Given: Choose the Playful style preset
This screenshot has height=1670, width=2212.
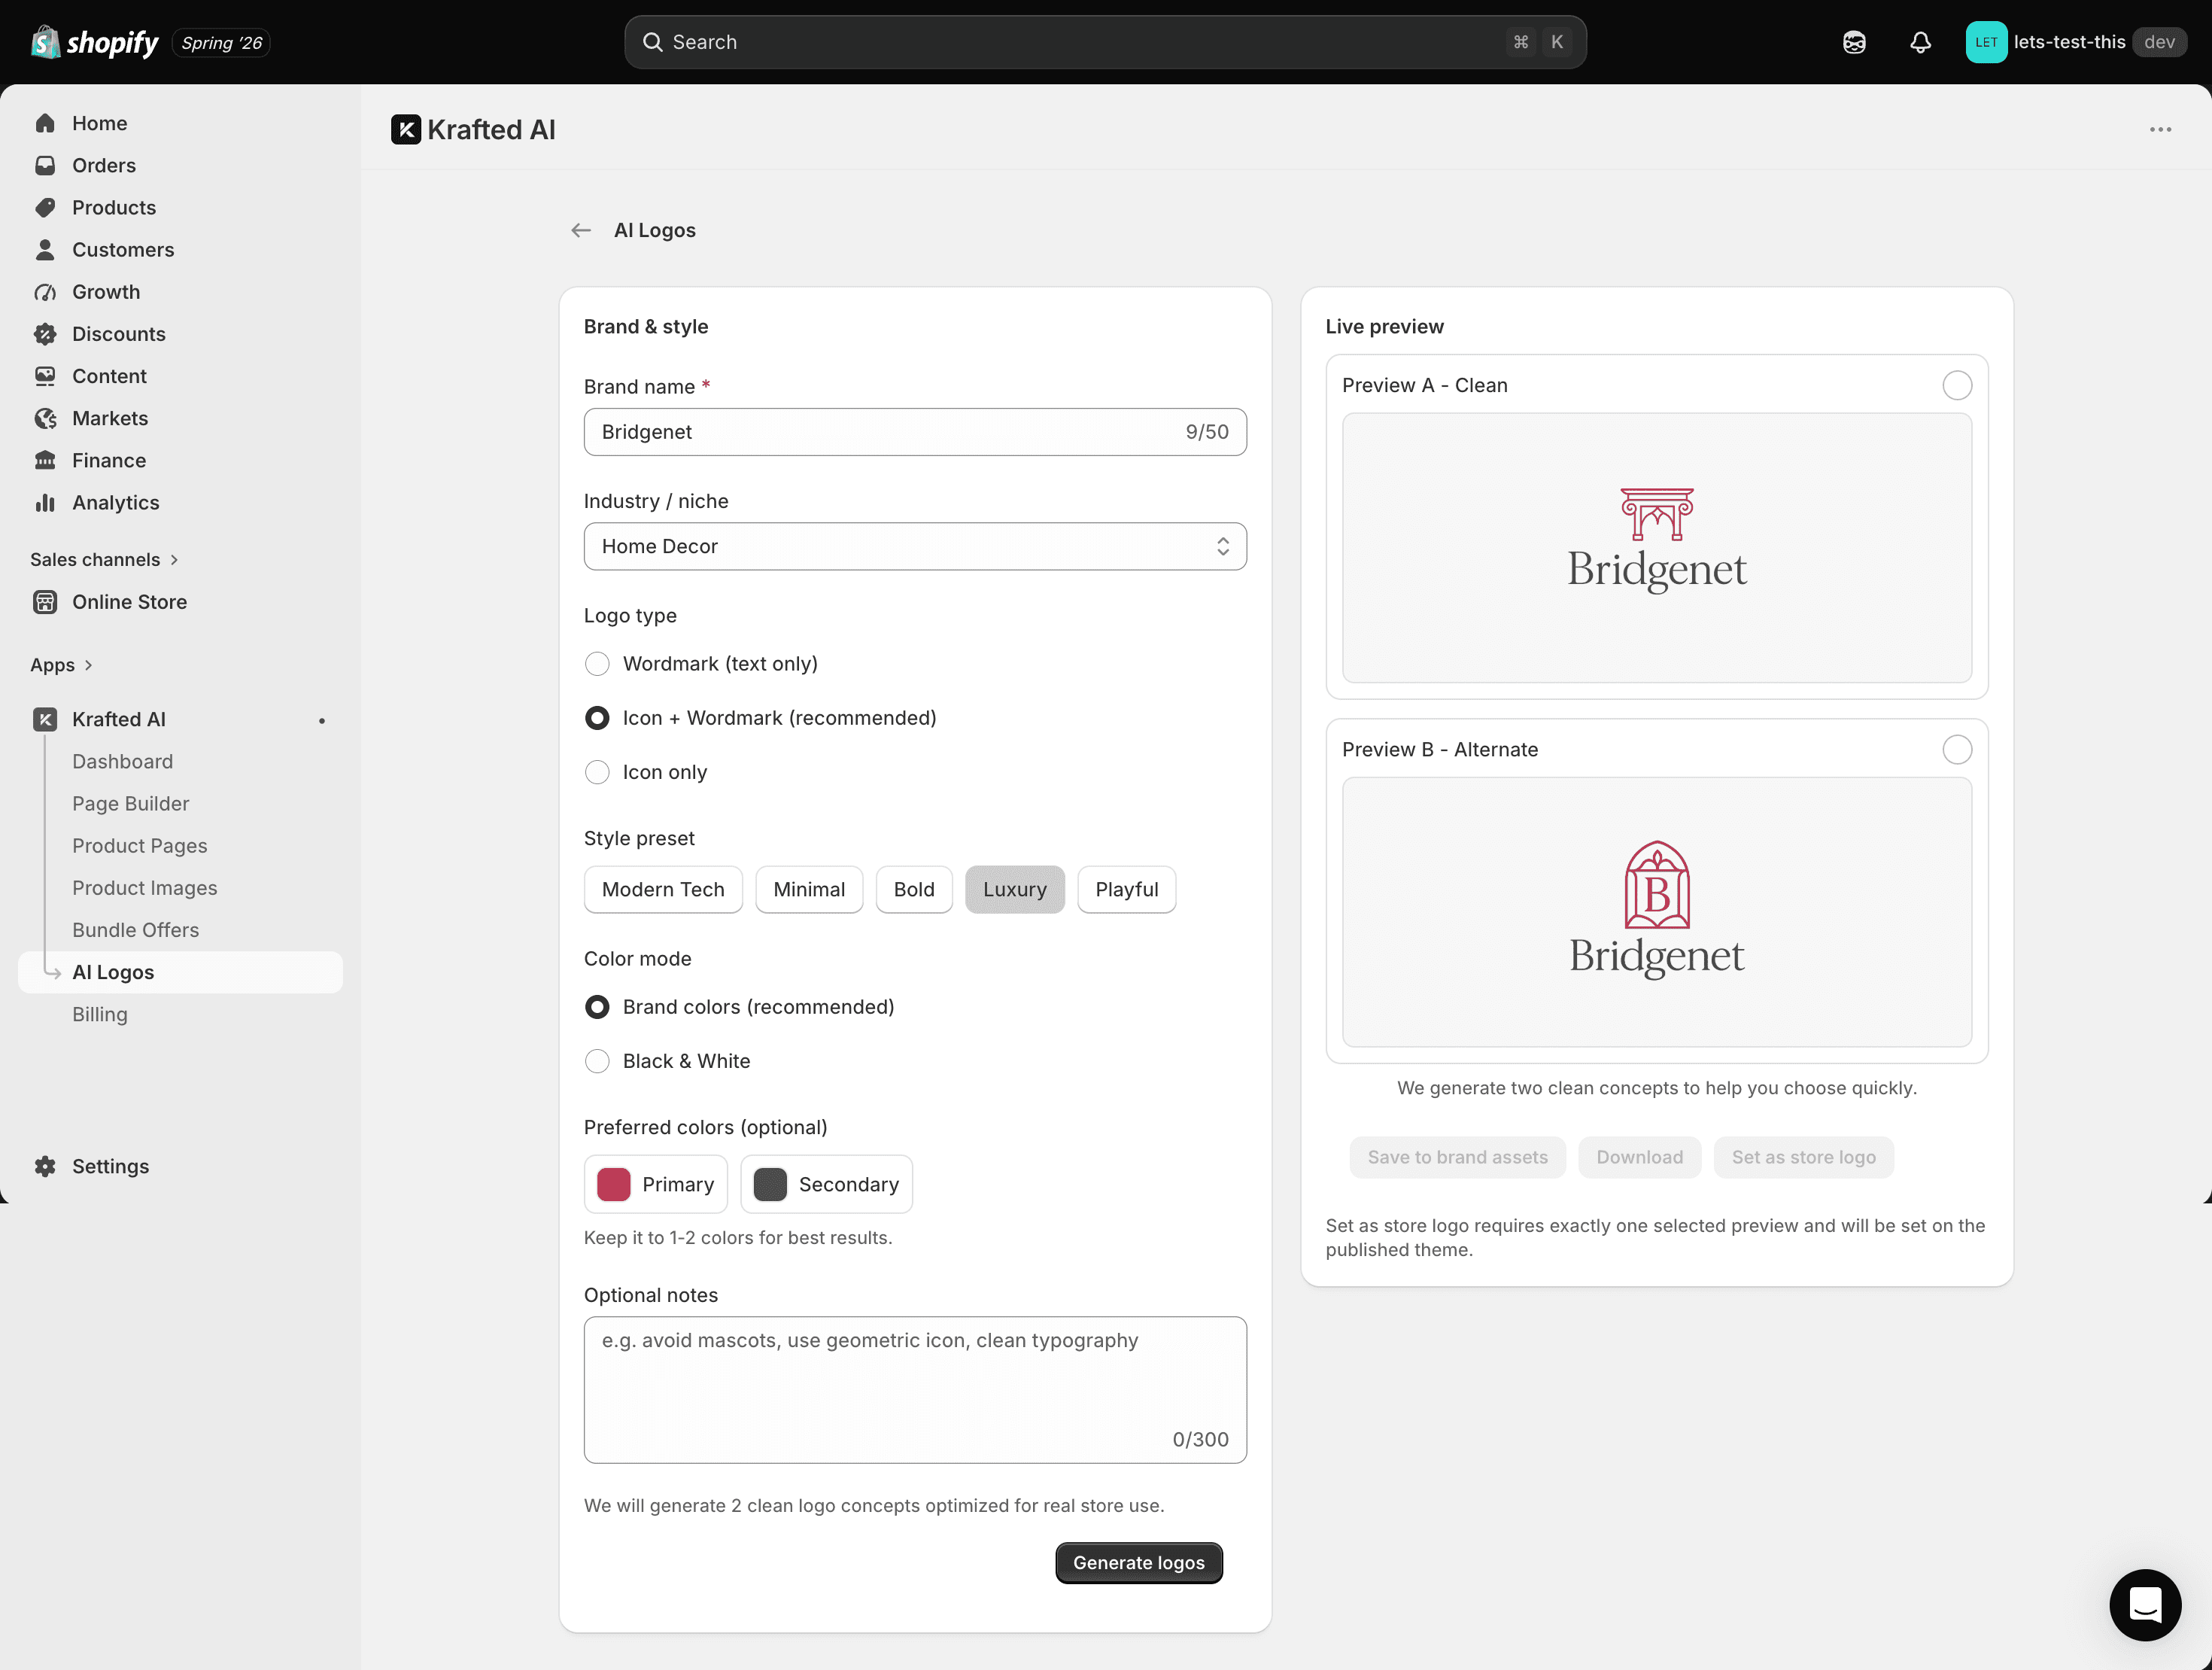Looking at the screenshot, I should [1126, 889].
